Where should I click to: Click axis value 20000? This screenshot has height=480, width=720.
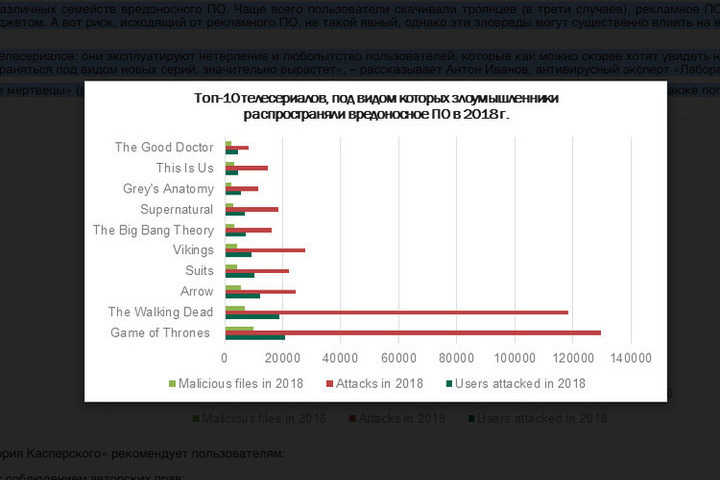coord(282,358)
